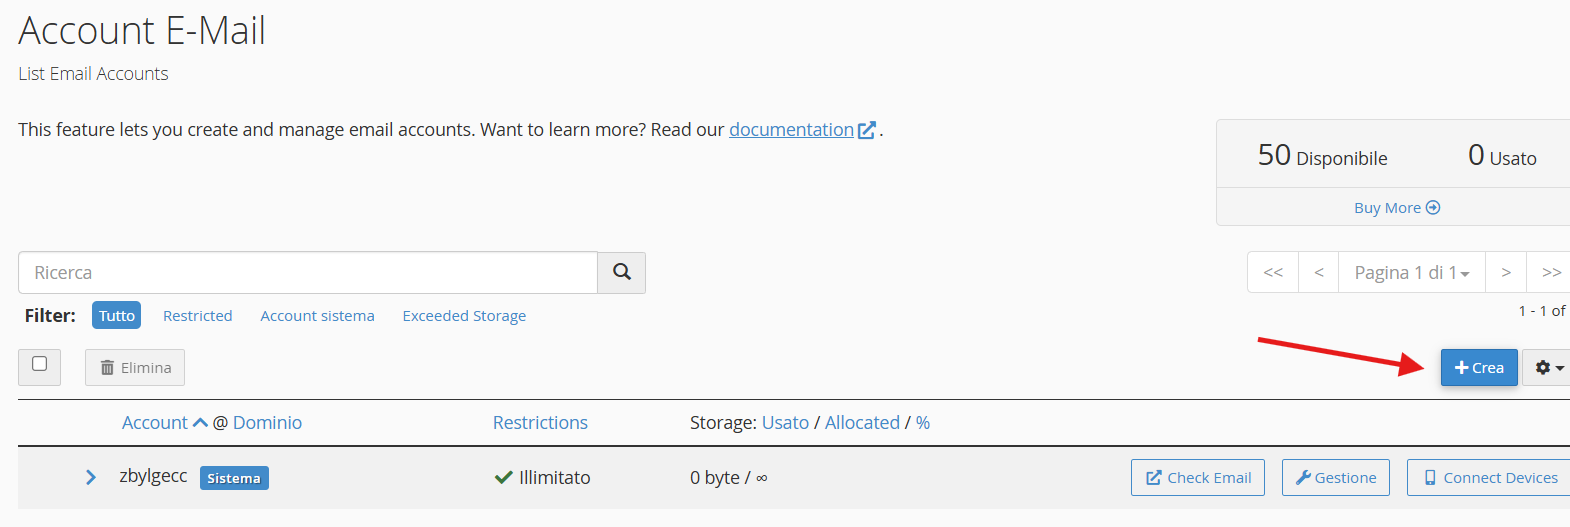
Task: Go to previous page with < button
Action: [x=1319, y=272]
